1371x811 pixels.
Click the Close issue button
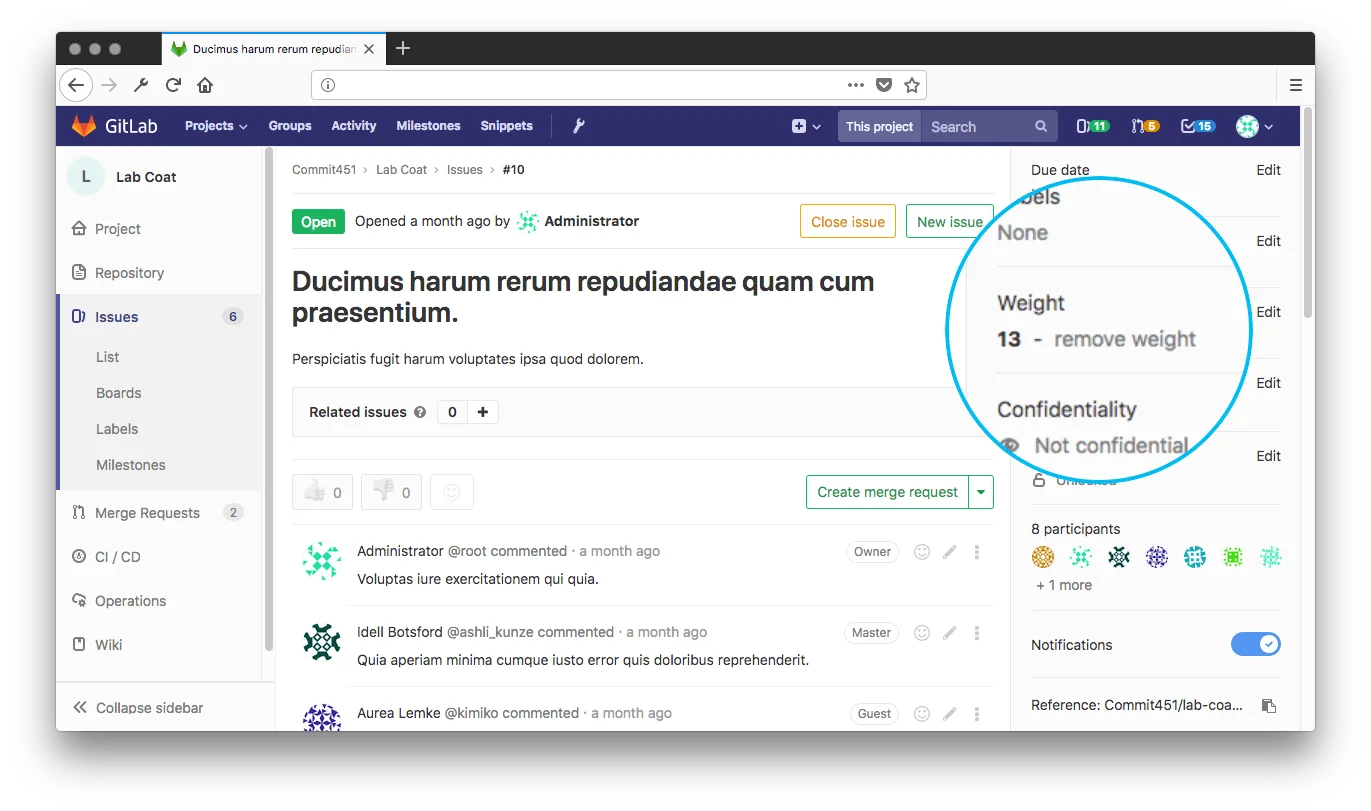click(x=847, y=222)
